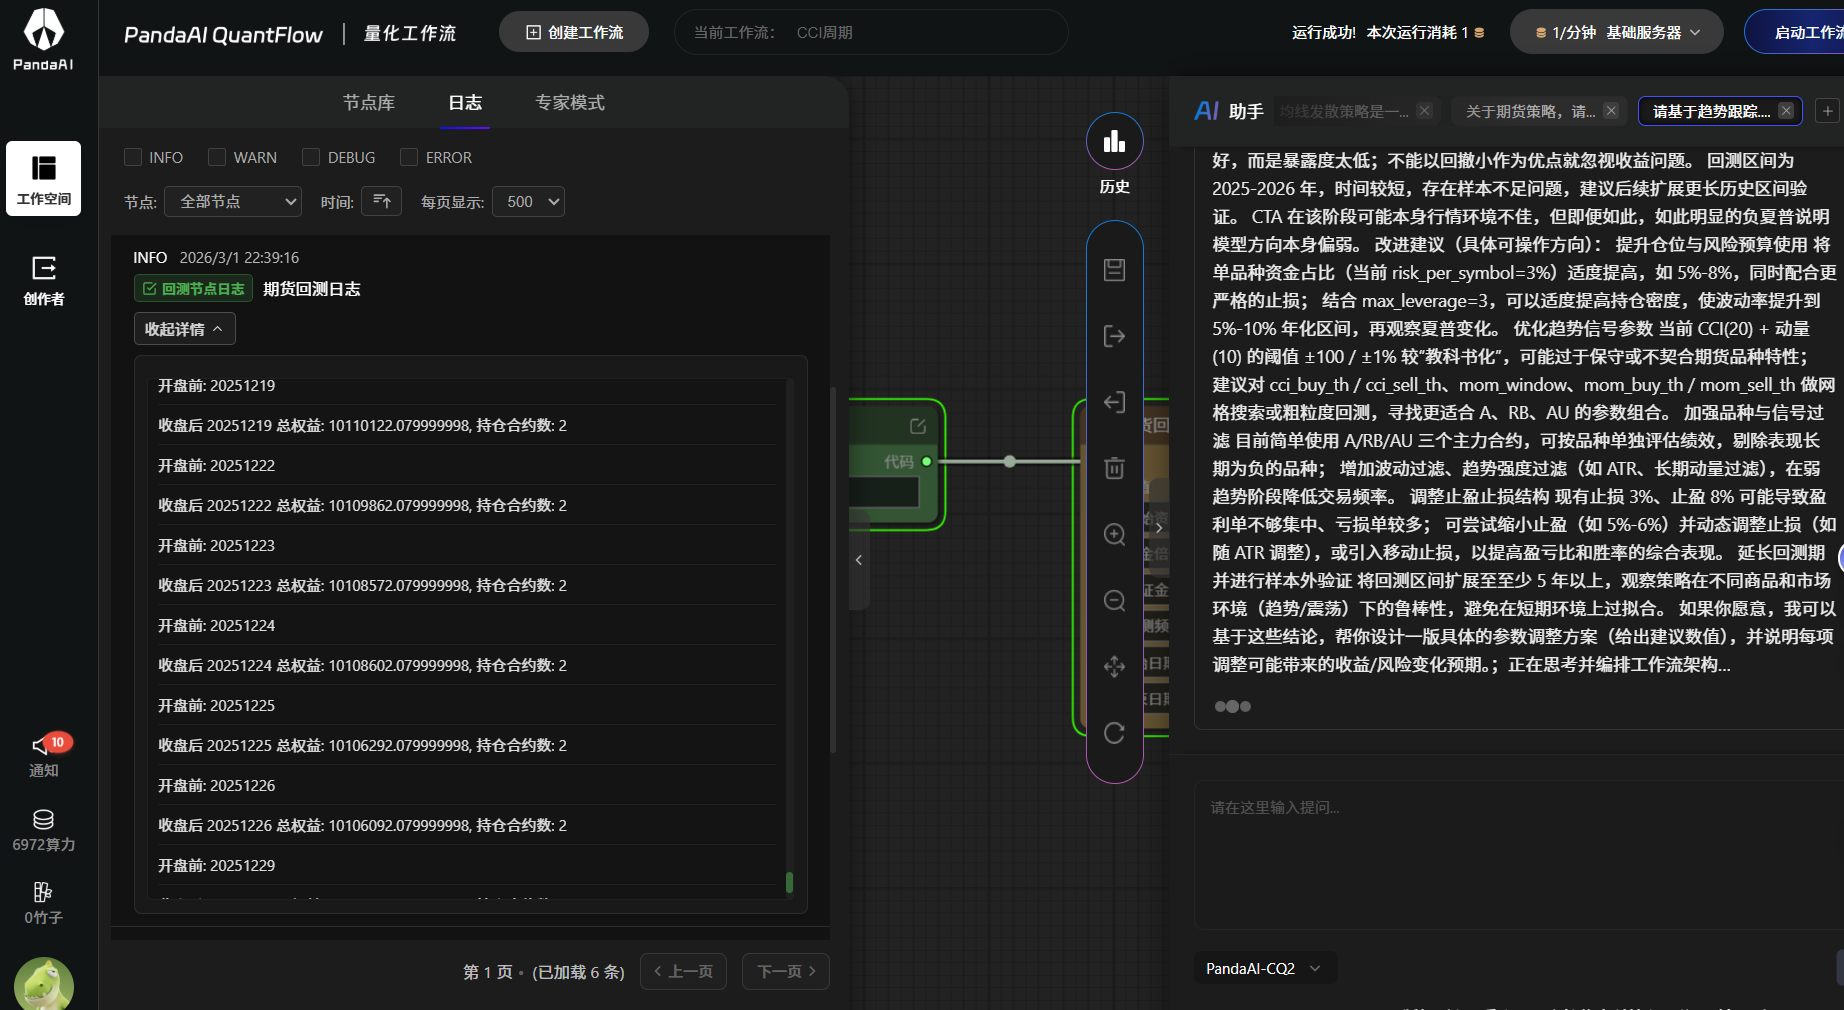This screenshot has width=1844, height=1010.
Task: Open the 历史 history chart icon
Action: point(1114,142)
